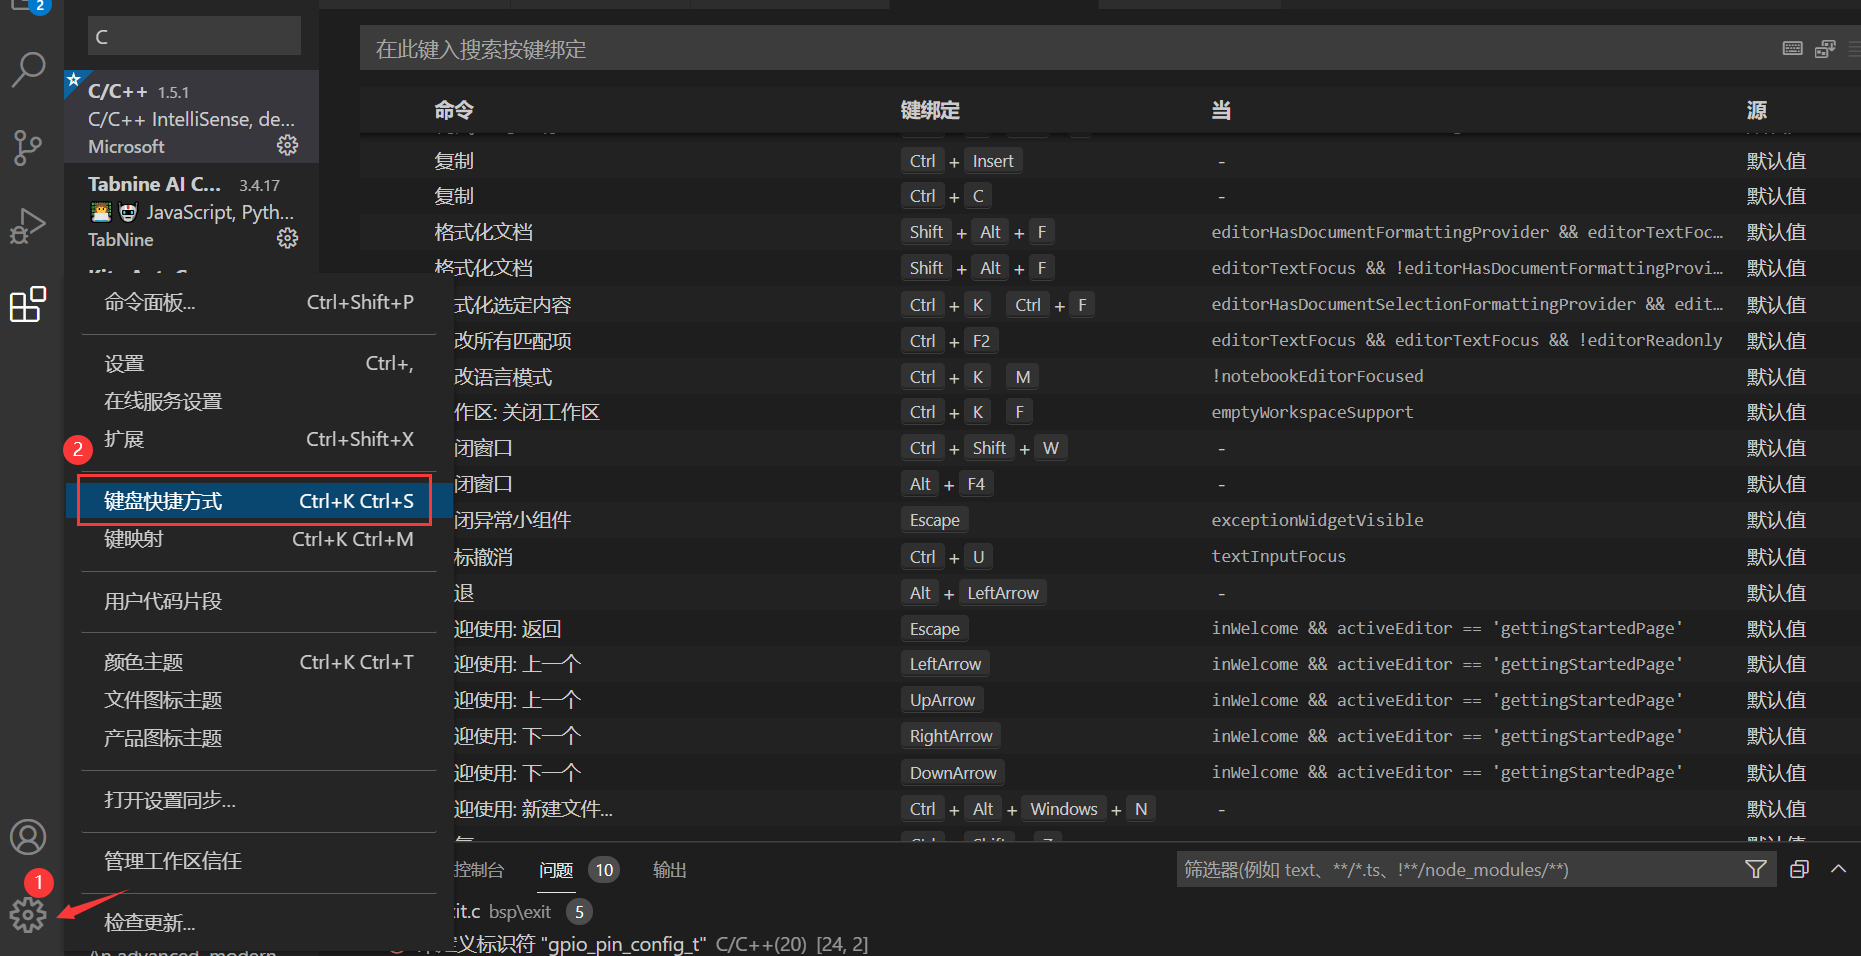Select 命令面板... menu entry
This screenshot has height=956, width=1861.
(259, 302)
